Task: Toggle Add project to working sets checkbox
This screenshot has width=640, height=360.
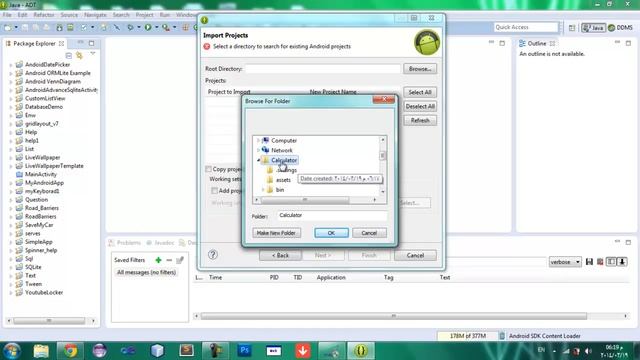Action: point(214,191)
